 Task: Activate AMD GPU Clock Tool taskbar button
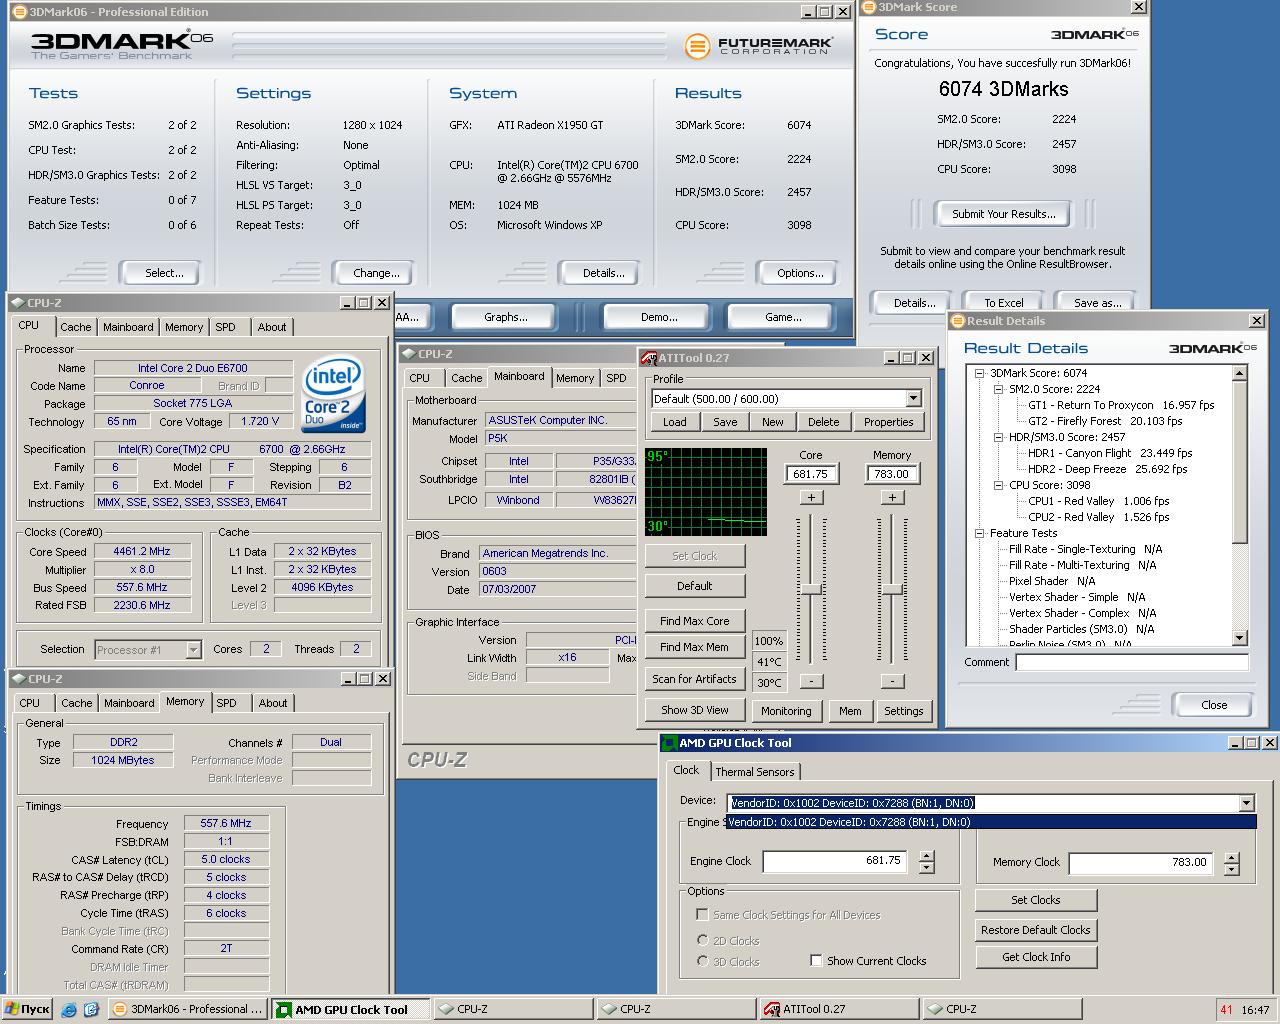point(351,1010)
